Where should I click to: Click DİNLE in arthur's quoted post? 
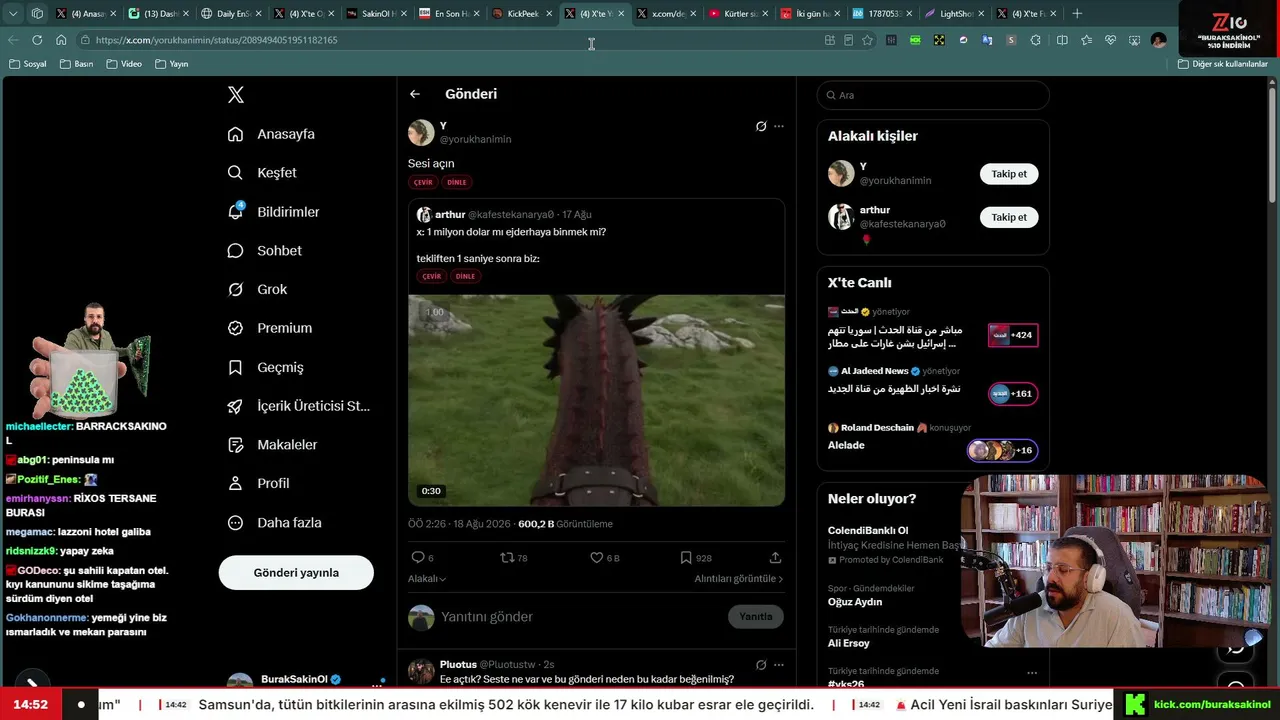point(465,277)
